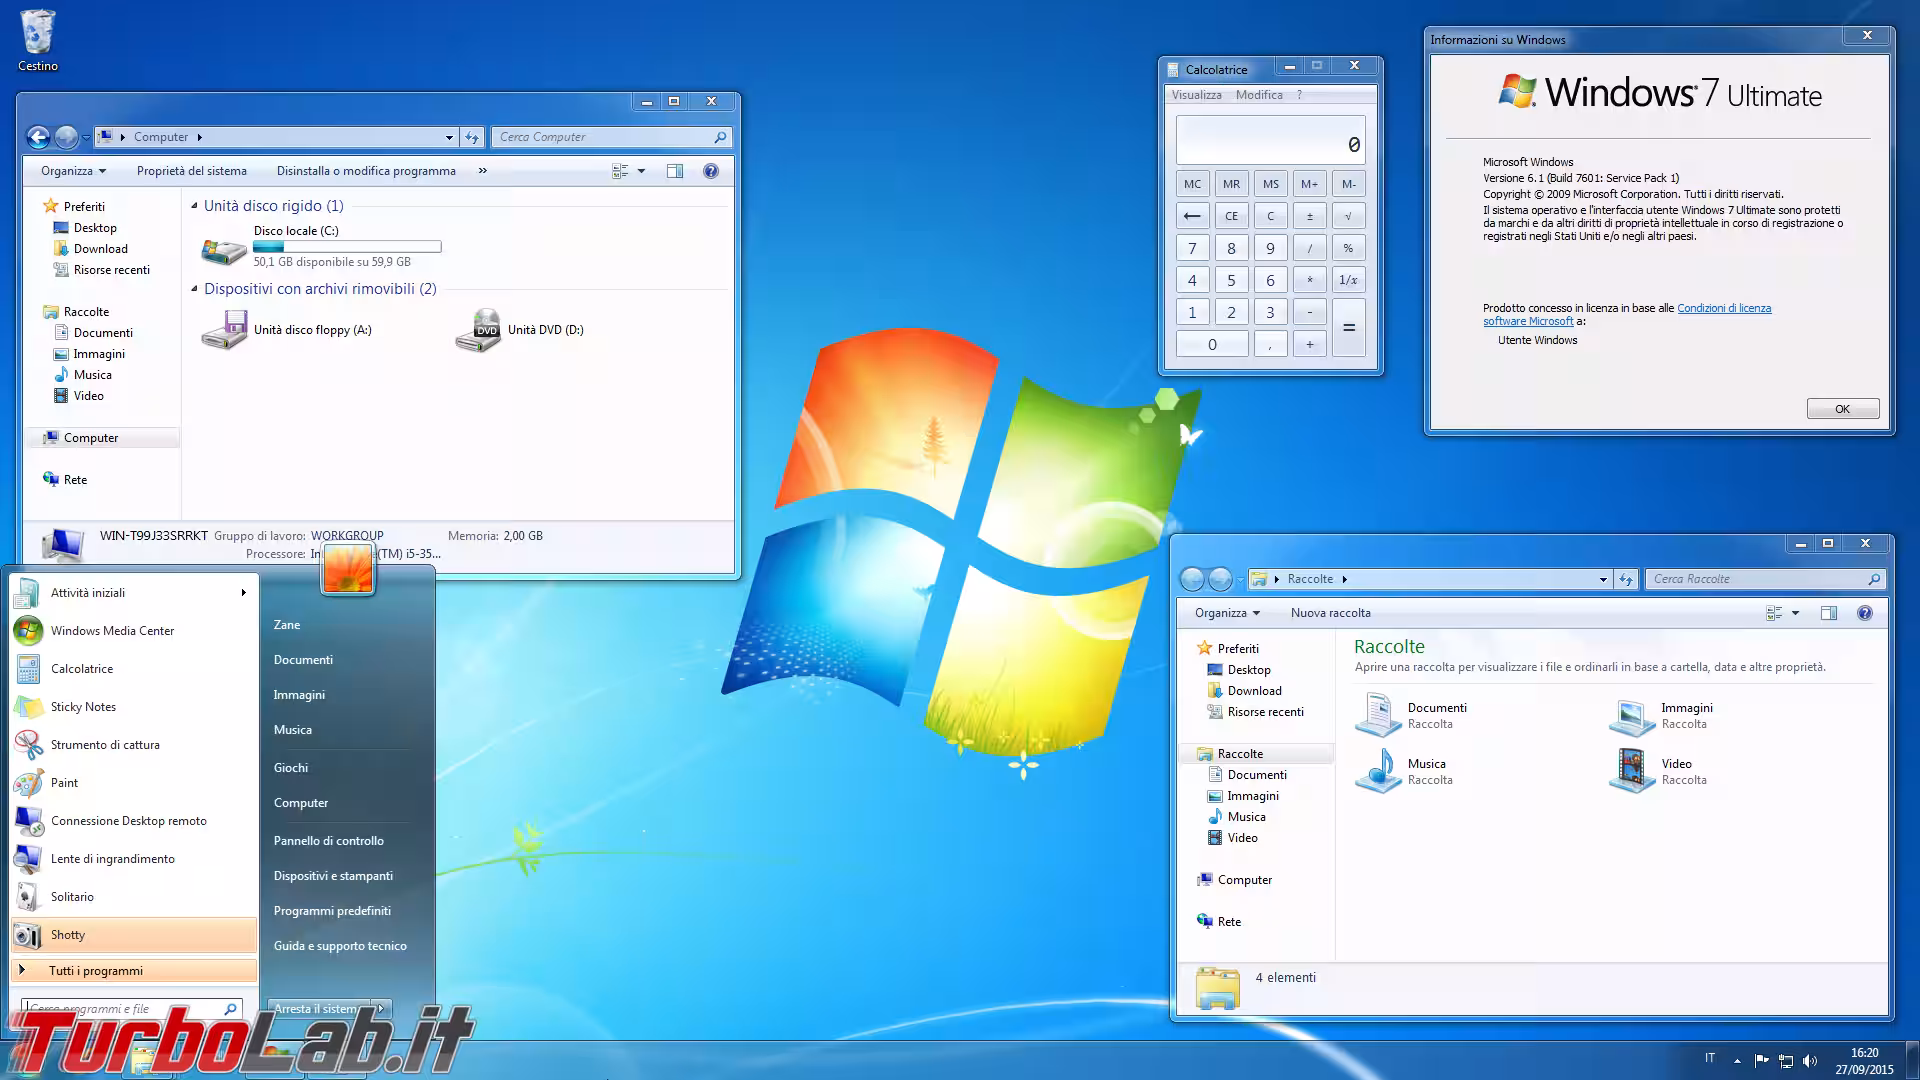Click the disk space bar for Disco locale (C:)

click(347, 246)
